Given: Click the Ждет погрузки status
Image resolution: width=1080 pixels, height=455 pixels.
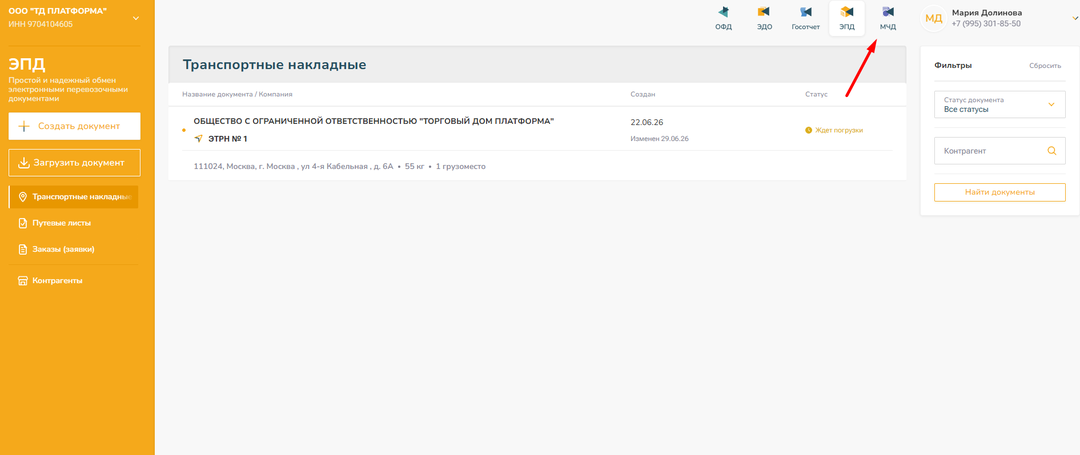Looking at the screenshot, I should (x=839, y=130).
